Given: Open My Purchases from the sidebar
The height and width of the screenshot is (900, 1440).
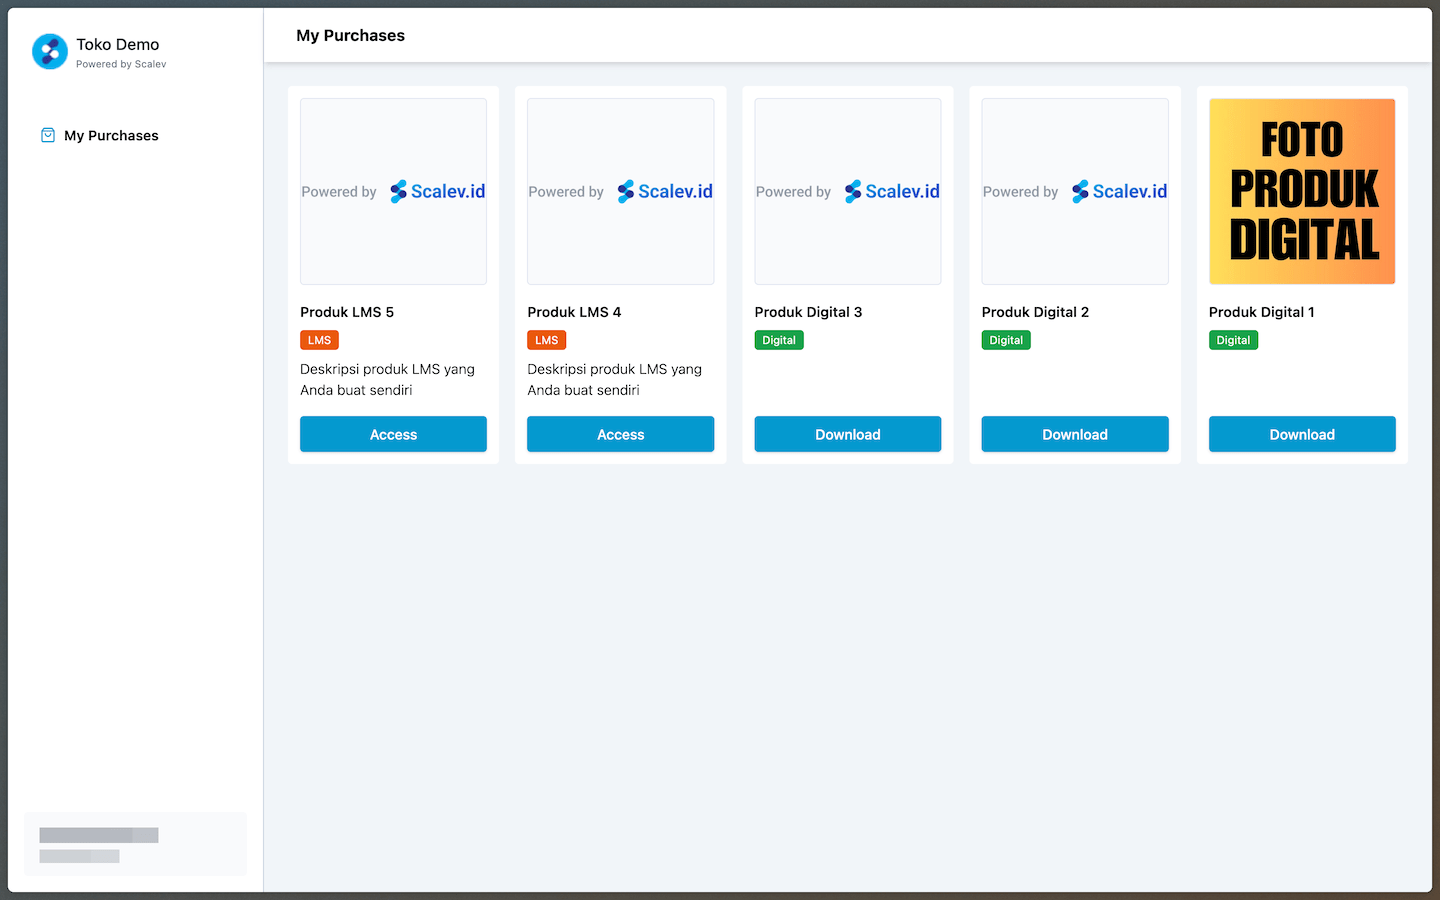Looking at the screenshot, I should 110,135.
